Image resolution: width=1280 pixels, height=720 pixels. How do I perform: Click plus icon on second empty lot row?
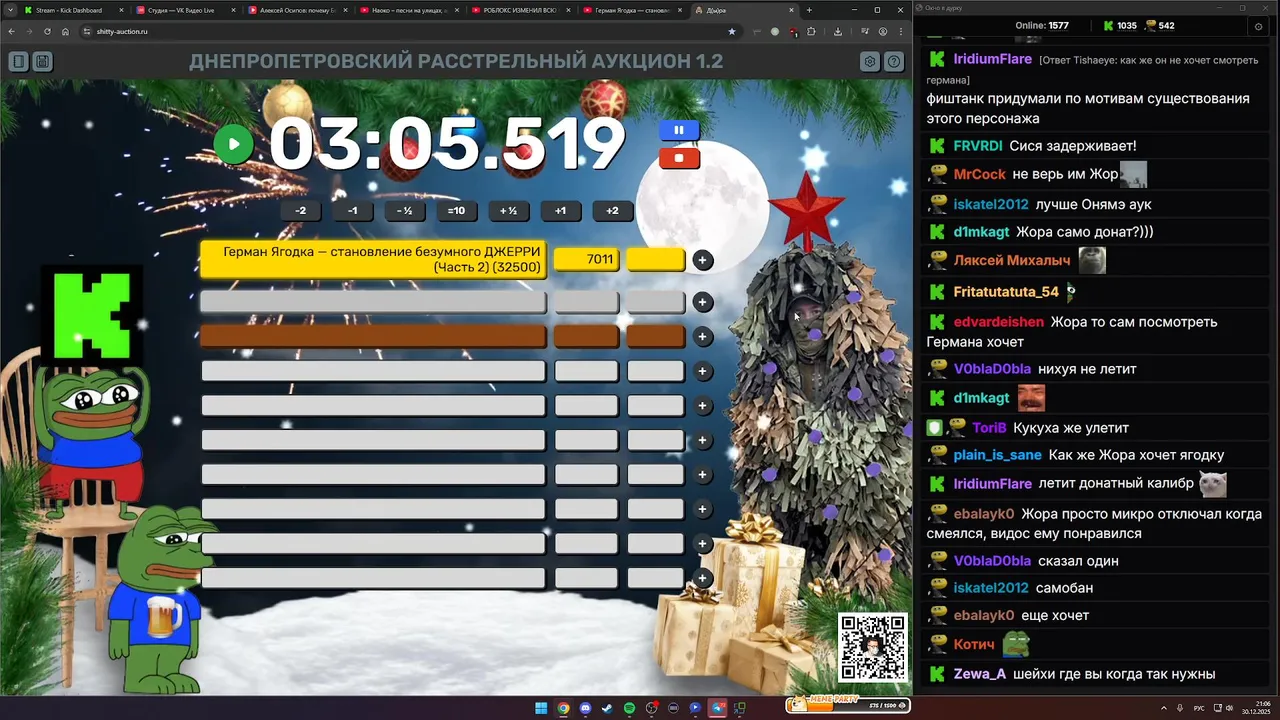703,302
